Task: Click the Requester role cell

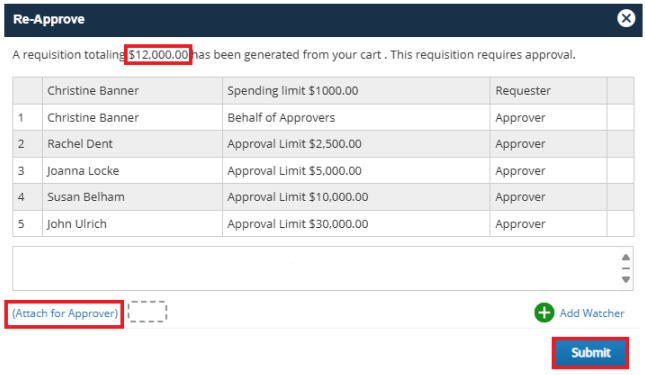Action: pyautogui.click(x=548, y=90)
